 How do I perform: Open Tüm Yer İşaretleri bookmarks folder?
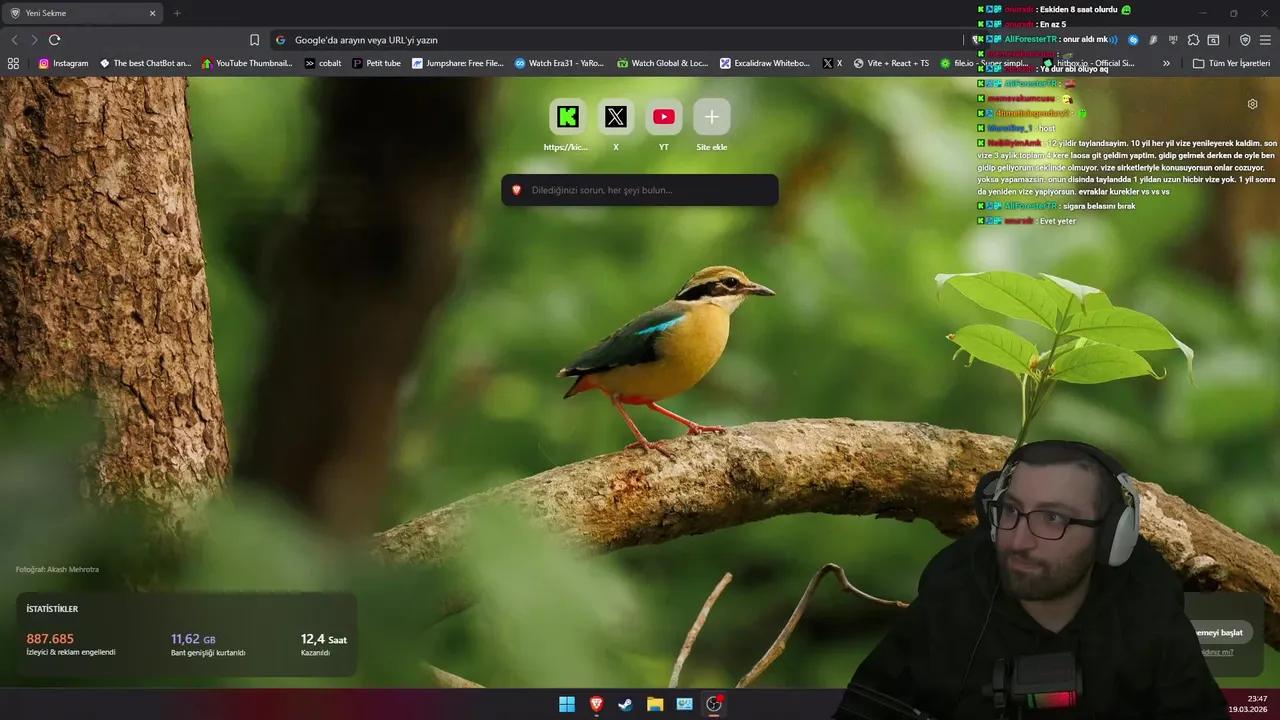(1231, 62)
